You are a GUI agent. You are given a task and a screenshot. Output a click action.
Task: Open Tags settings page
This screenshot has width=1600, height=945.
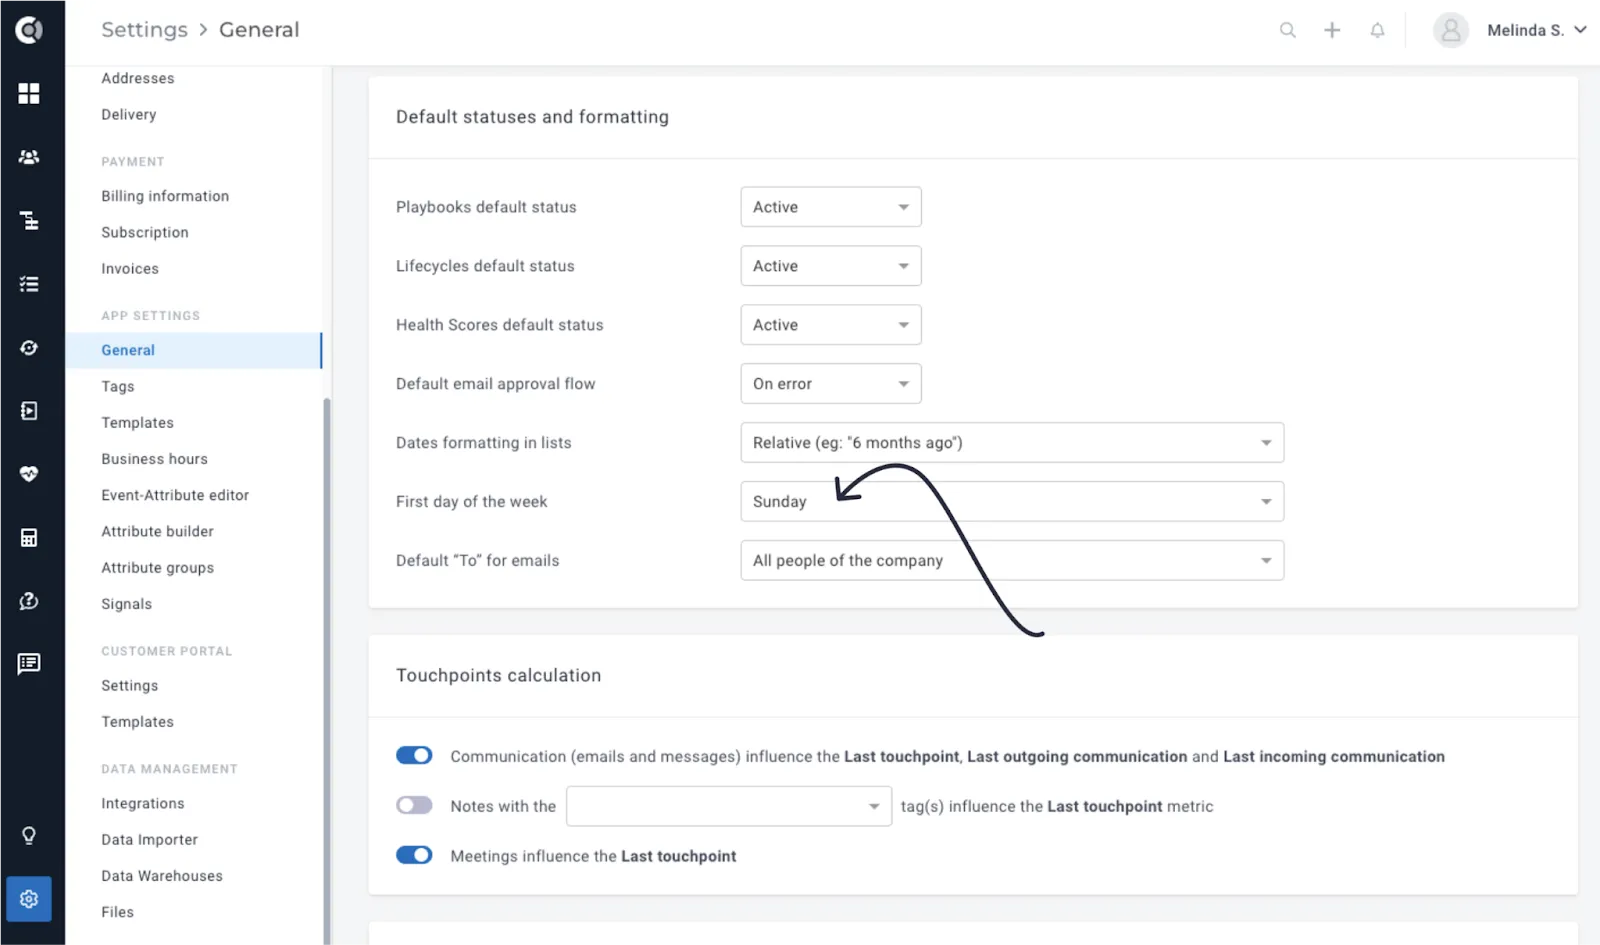(118, 387)
